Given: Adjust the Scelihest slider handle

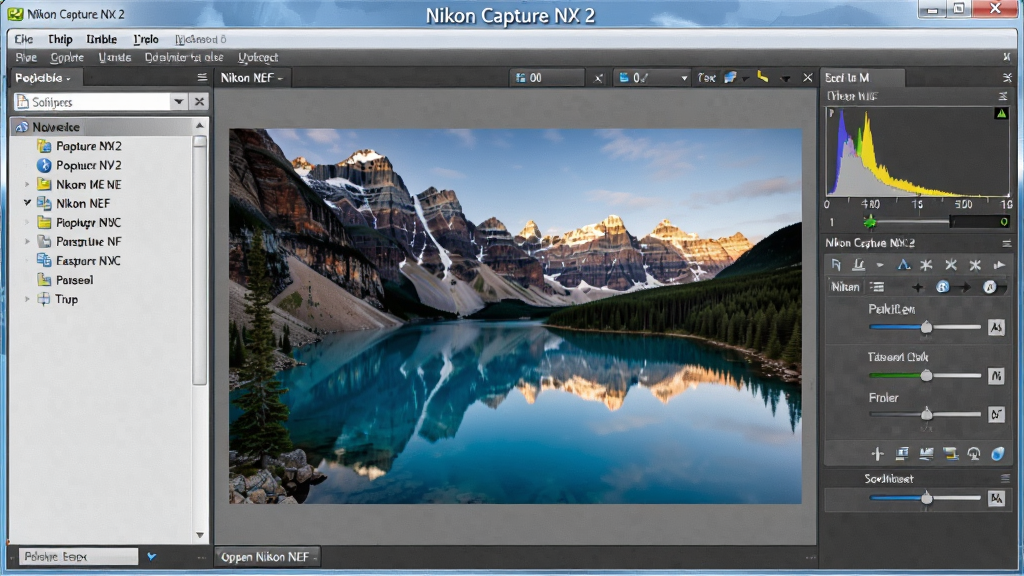Looking at the screenshot, I should [926, 498].
